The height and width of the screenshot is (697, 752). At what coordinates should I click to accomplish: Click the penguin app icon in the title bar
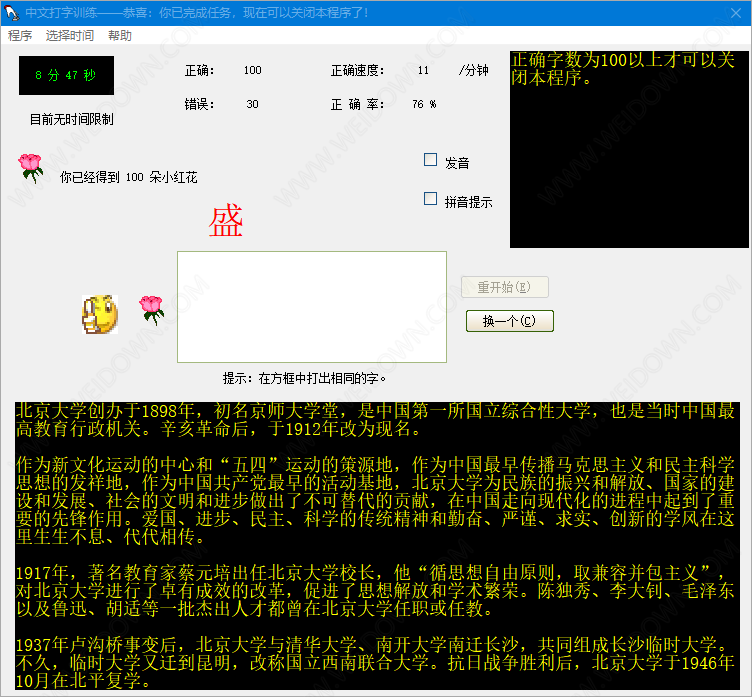[x=12, y=12]
